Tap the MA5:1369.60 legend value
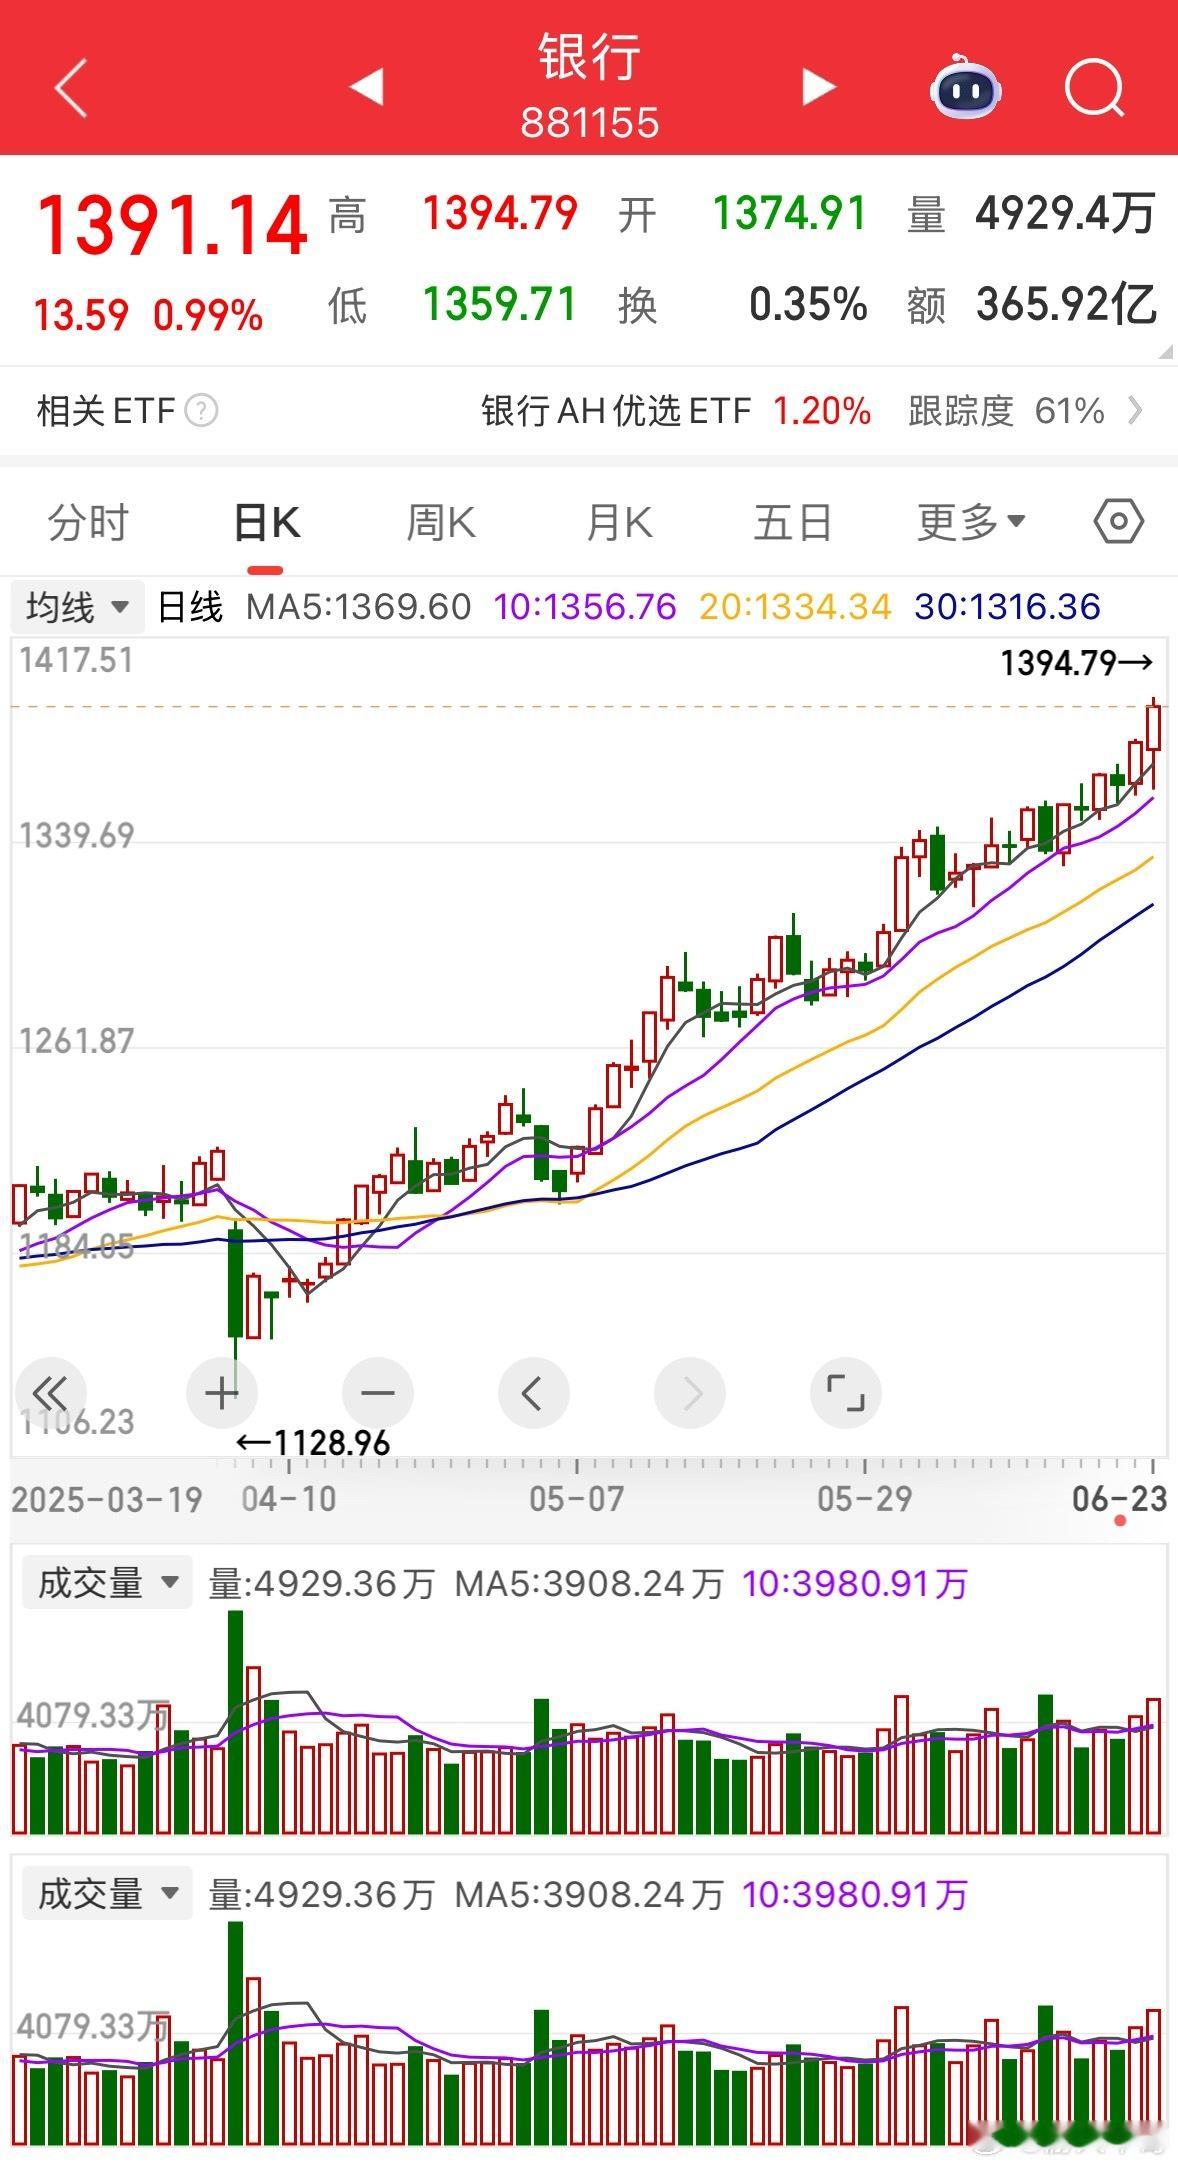 pos(359,606)
